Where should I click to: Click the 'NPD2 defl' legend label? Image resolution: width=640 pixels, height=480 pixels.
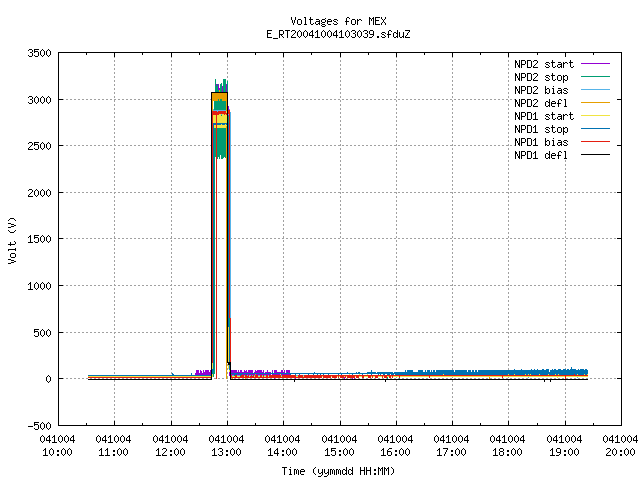541,103
